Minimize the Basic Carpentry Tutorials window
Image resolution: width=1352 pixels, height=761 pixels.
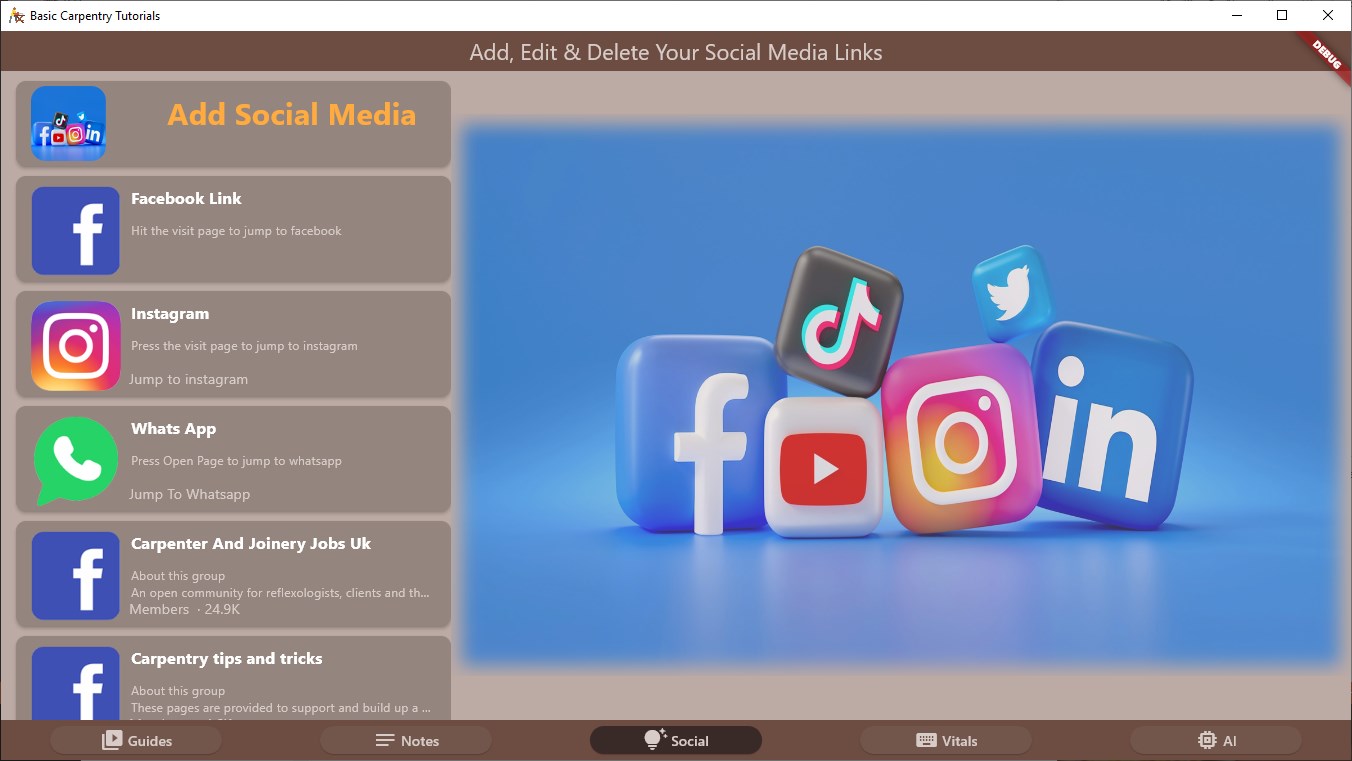[1237, 15]
